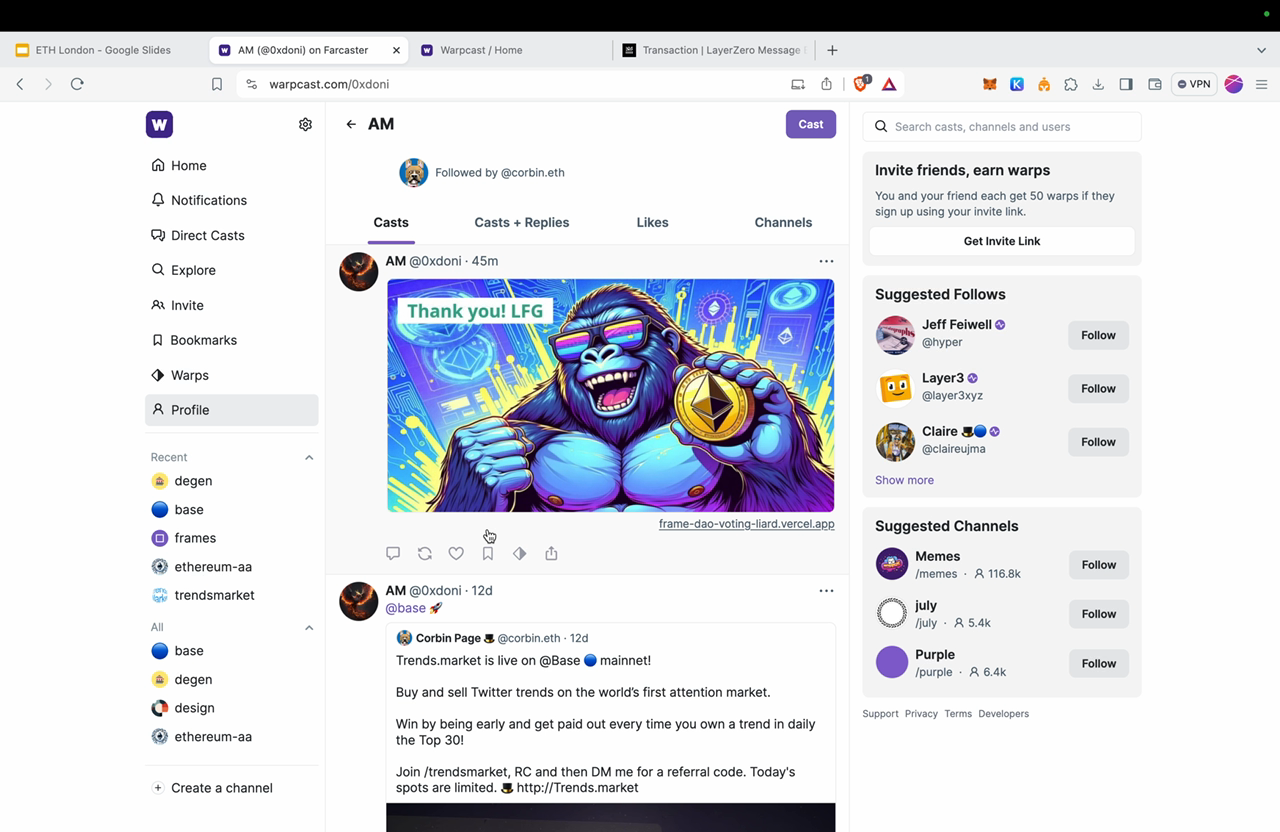Open a new browser tab

click(x=832, y=50)
